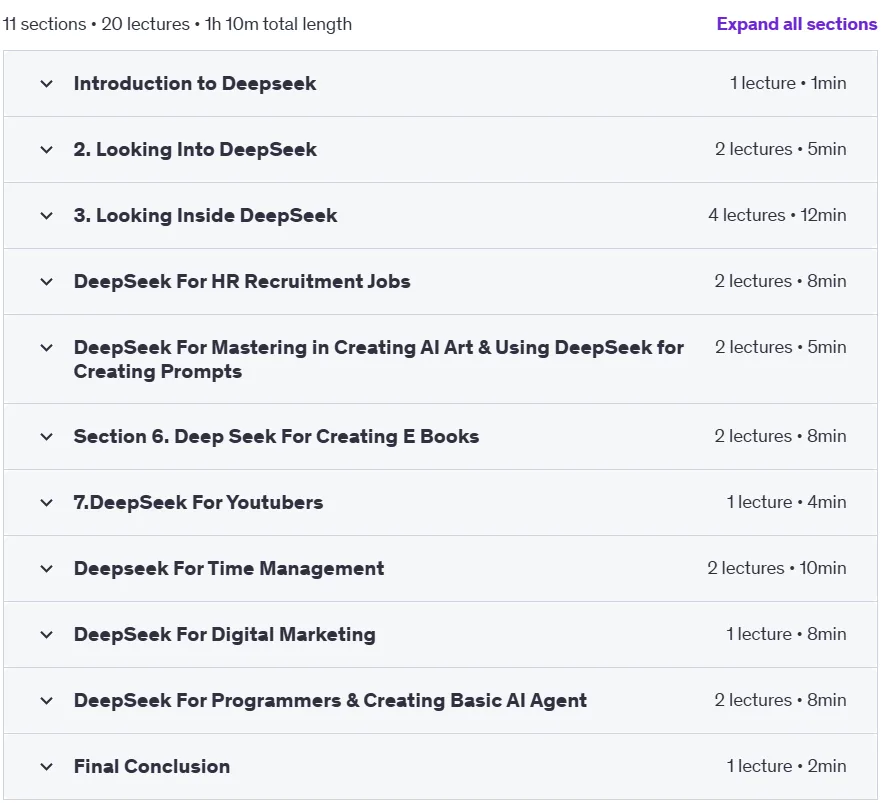Select DeepSeek For Digital Marketing title
This screenshot has height=803, width=881.
coord(224,634)
